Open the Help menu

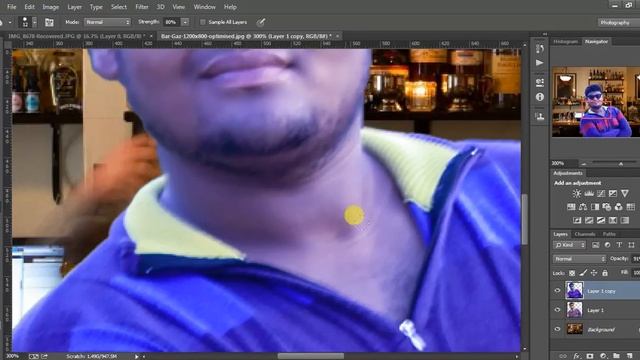point(230,7)
